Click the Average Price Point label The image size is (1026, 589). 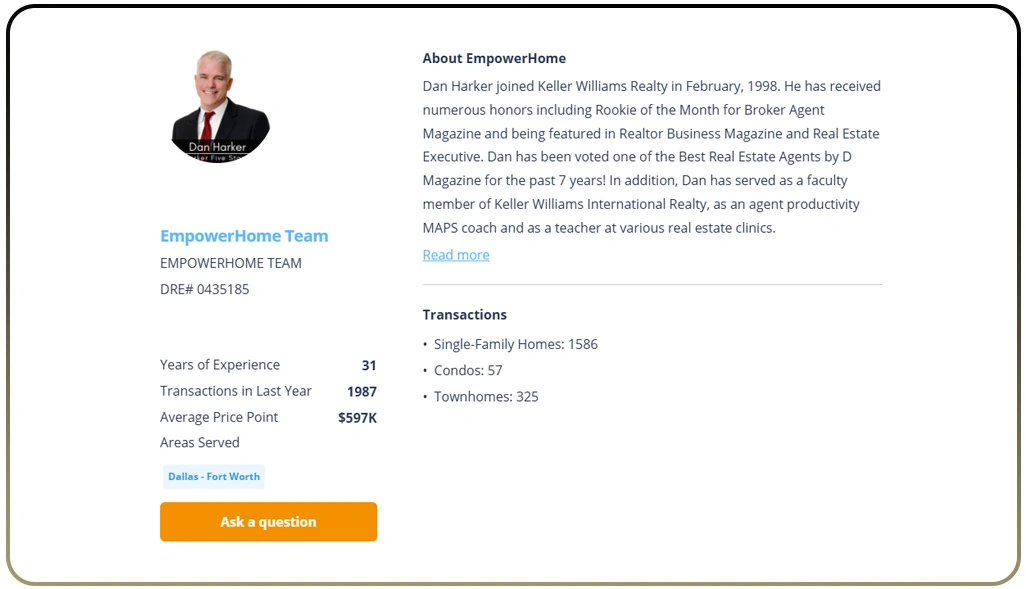219,417
